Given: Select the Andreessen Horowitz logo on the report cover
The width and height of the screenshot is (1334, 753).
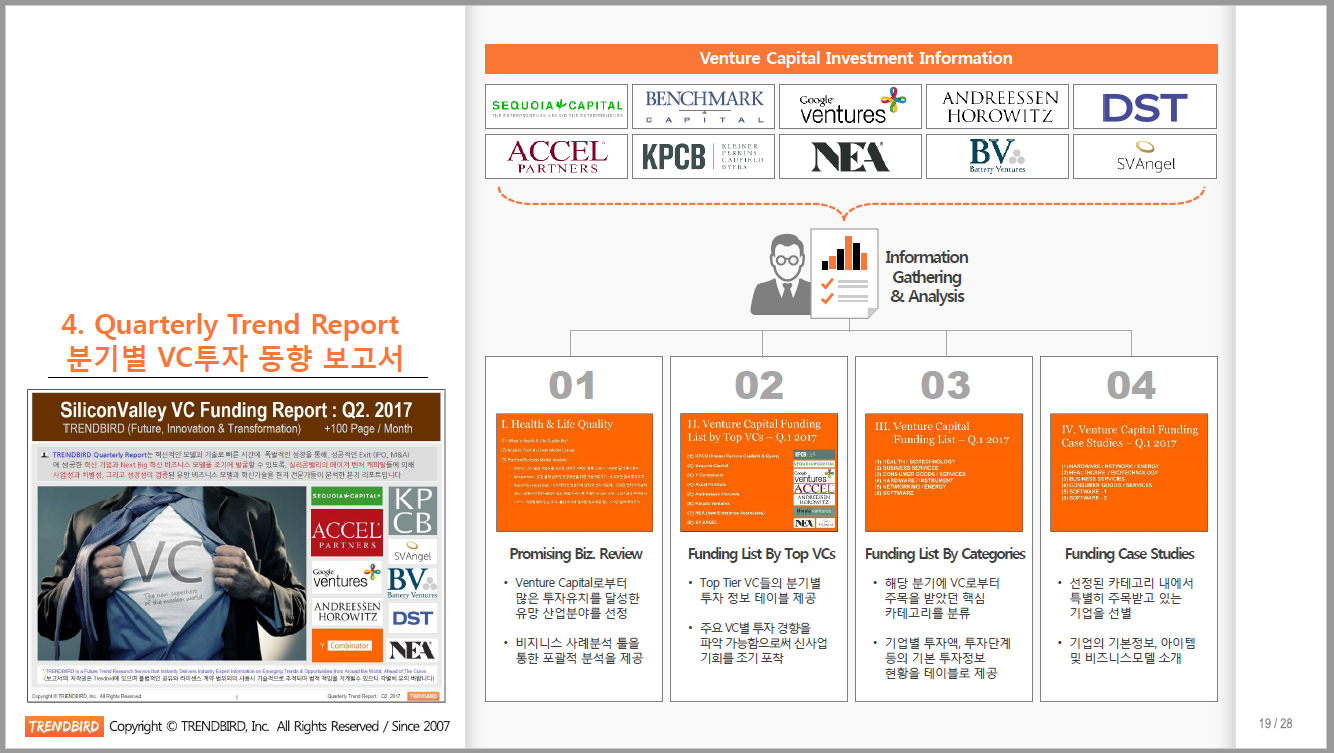Looking at the screenshot, I should [x=346, y=612].
